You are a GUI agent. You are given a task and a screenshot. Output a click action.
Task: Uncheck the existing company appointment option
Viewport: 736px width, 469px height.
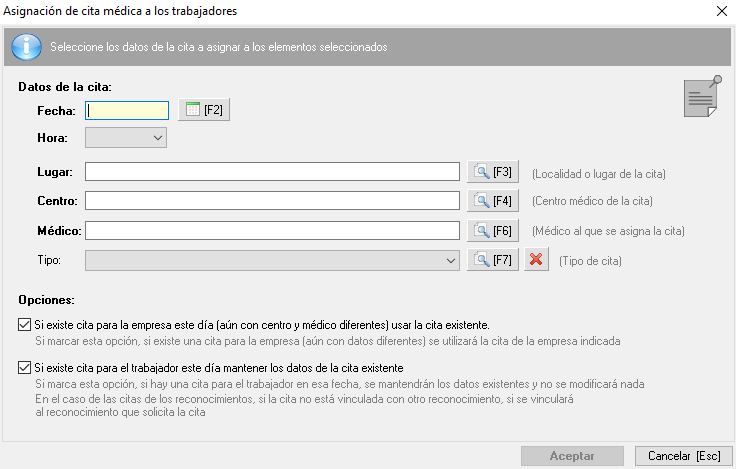click(x=24, y=324)
